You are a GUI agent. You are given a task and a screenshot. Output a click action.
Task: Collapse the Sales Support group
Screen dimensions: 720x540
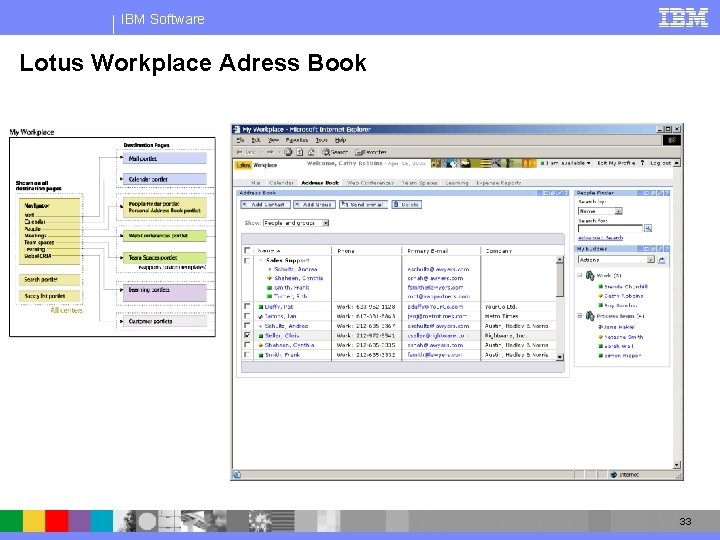coord(260,260)
